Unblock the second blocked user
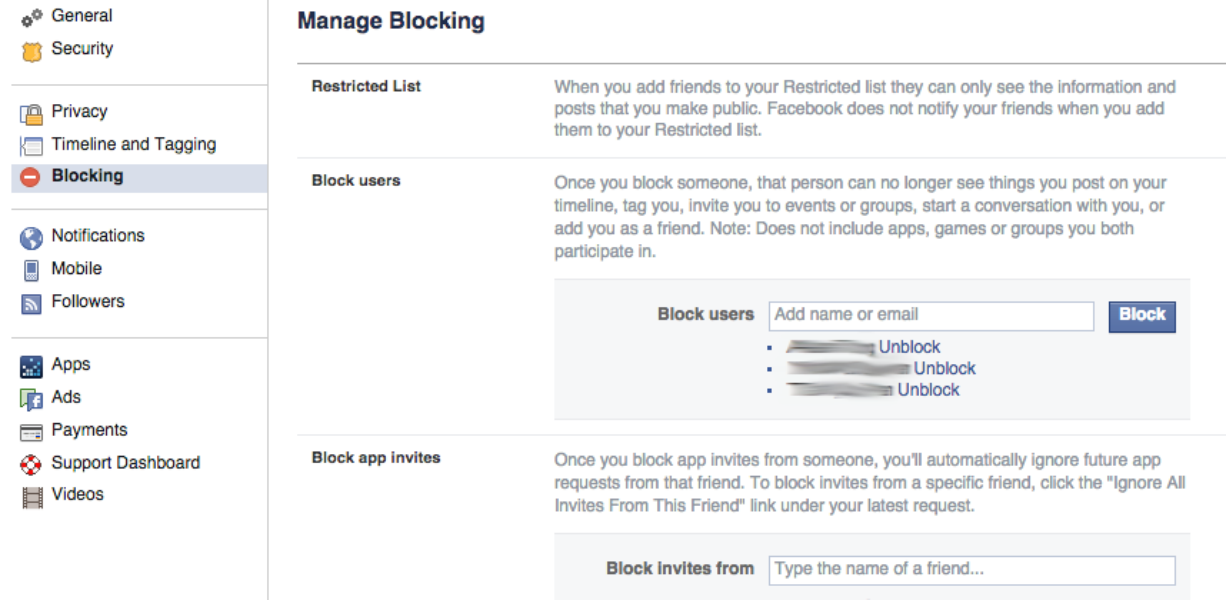Viewport: 1226px width, 600px height. 944,368
